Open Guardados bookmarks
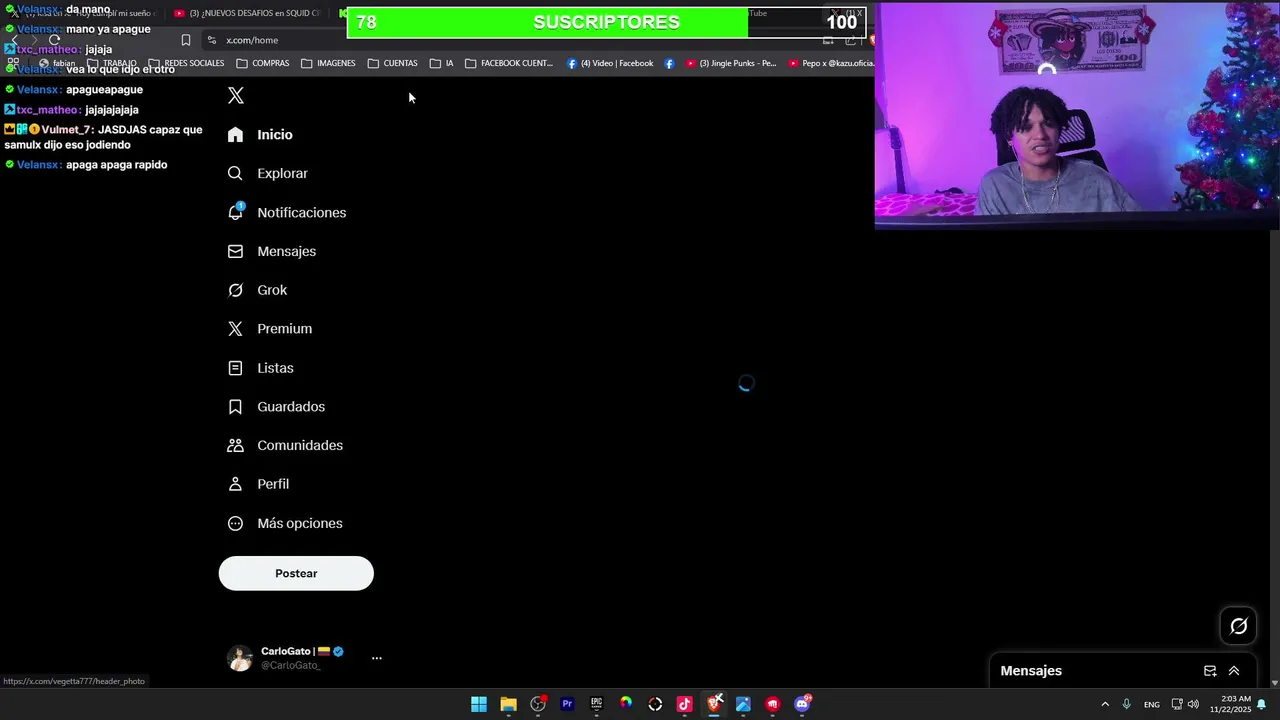Viewport: 1280px width, 720px height. (x=276, y=407)
